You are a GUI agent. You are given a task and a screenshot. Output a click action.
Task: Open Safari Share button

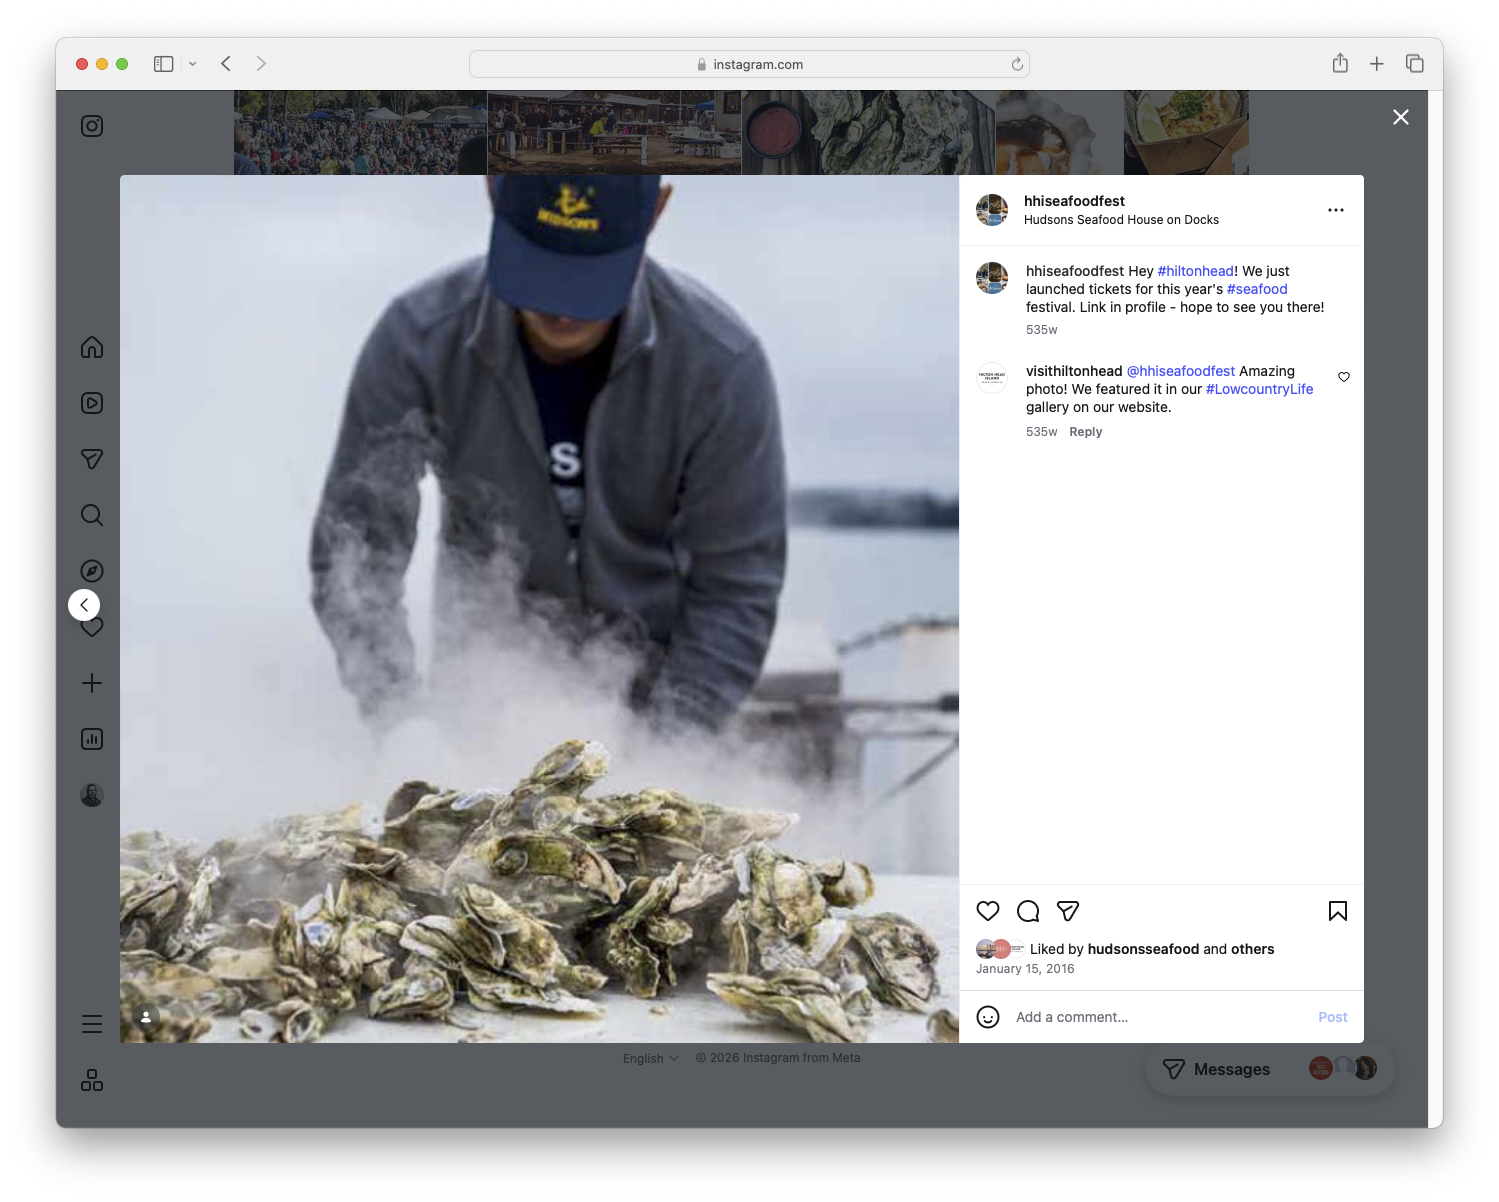1340,64
